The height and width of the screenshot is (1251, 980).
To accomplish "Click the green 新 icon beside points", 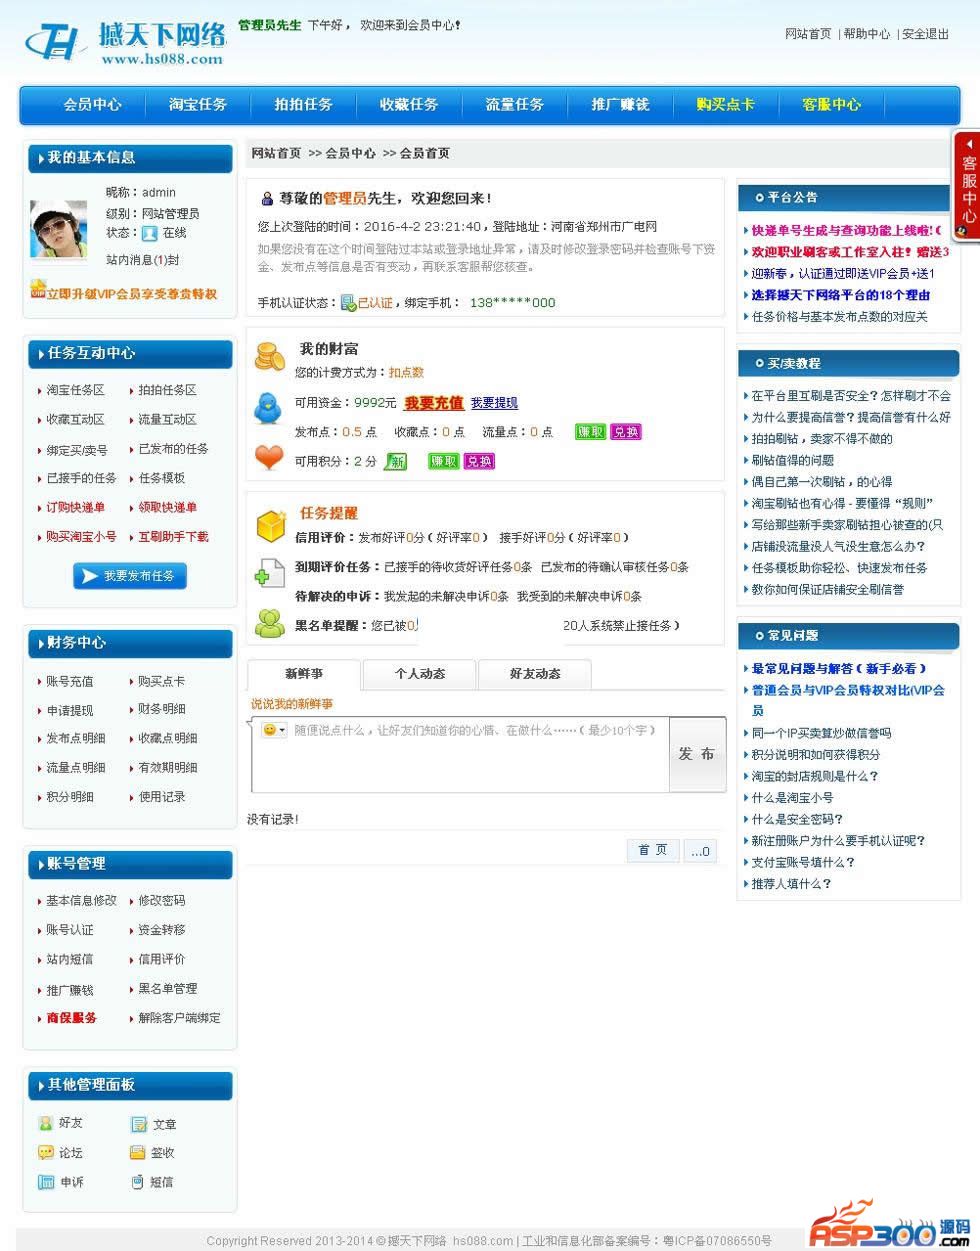I will [x=395, y=461].
